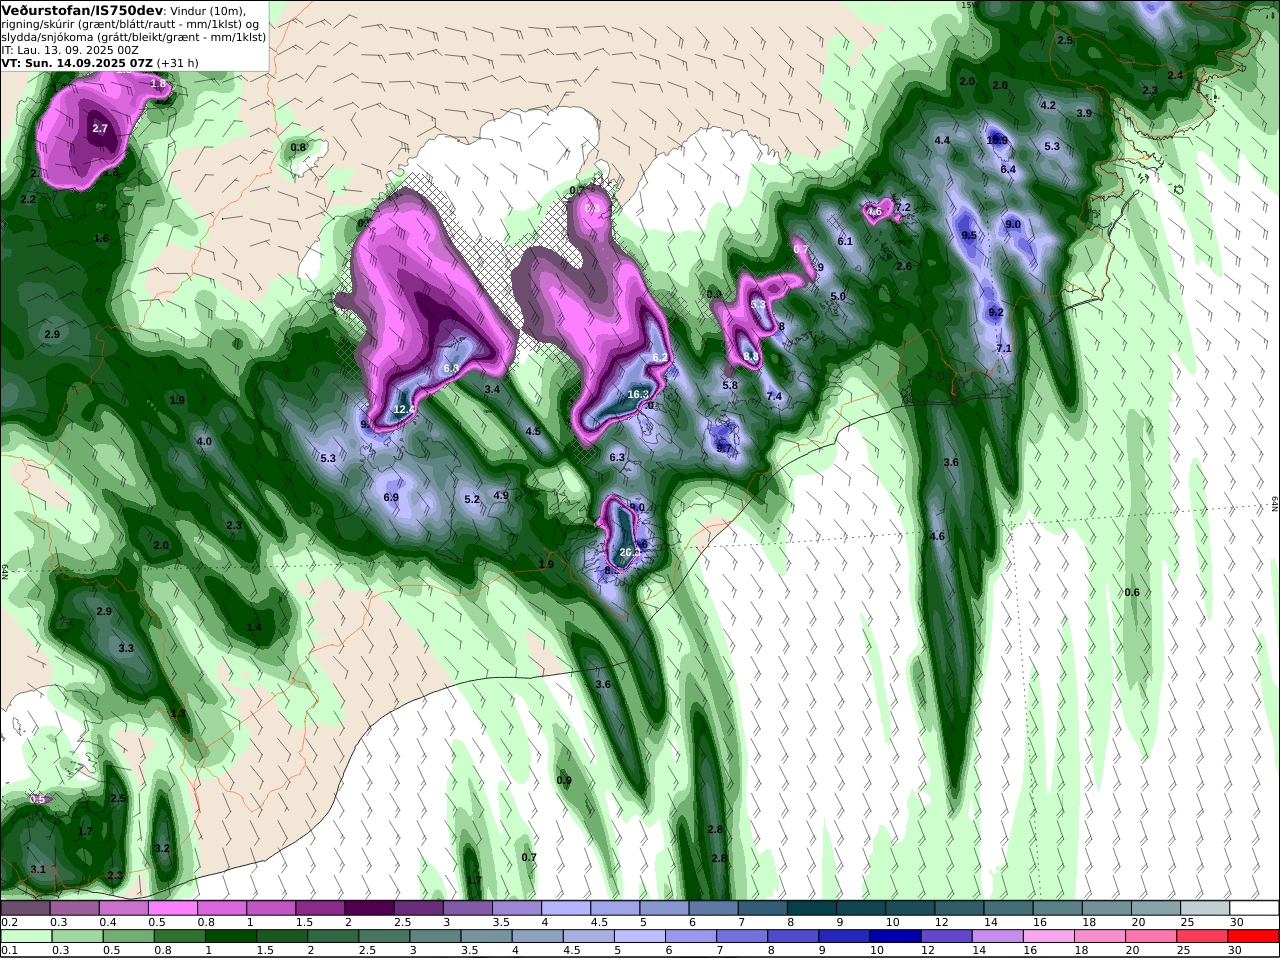
Task: Click the 9.0 precipitation value on the map
Action: 1013,225
